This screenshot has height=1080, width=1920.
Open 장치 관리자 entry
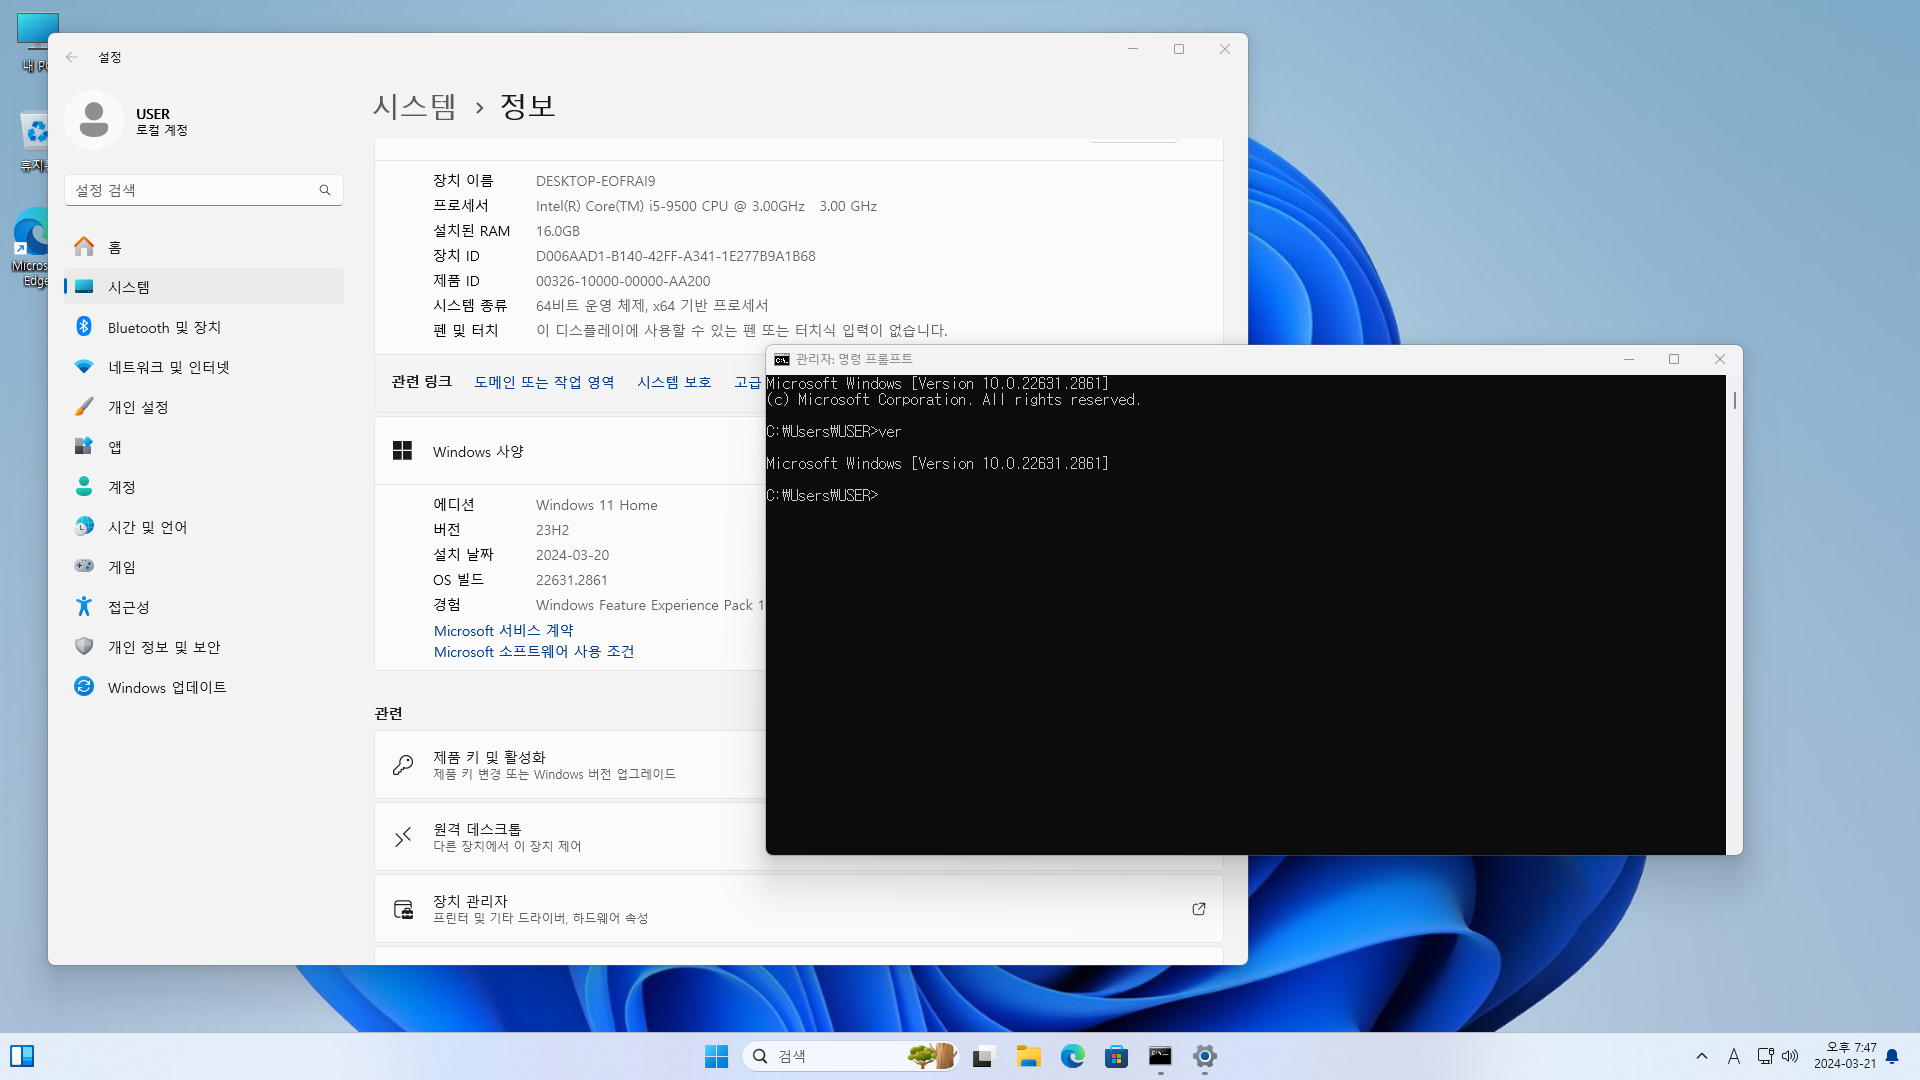click(799, 909)
